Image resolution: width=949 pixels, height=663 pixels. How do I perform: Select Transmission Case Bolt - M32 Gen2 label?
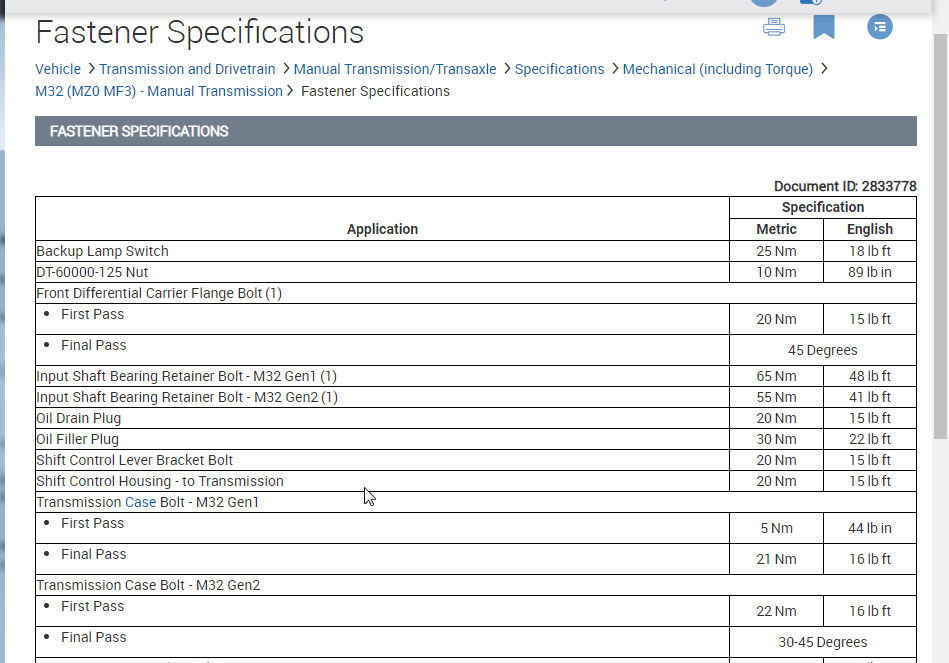(x=148, y=585)
